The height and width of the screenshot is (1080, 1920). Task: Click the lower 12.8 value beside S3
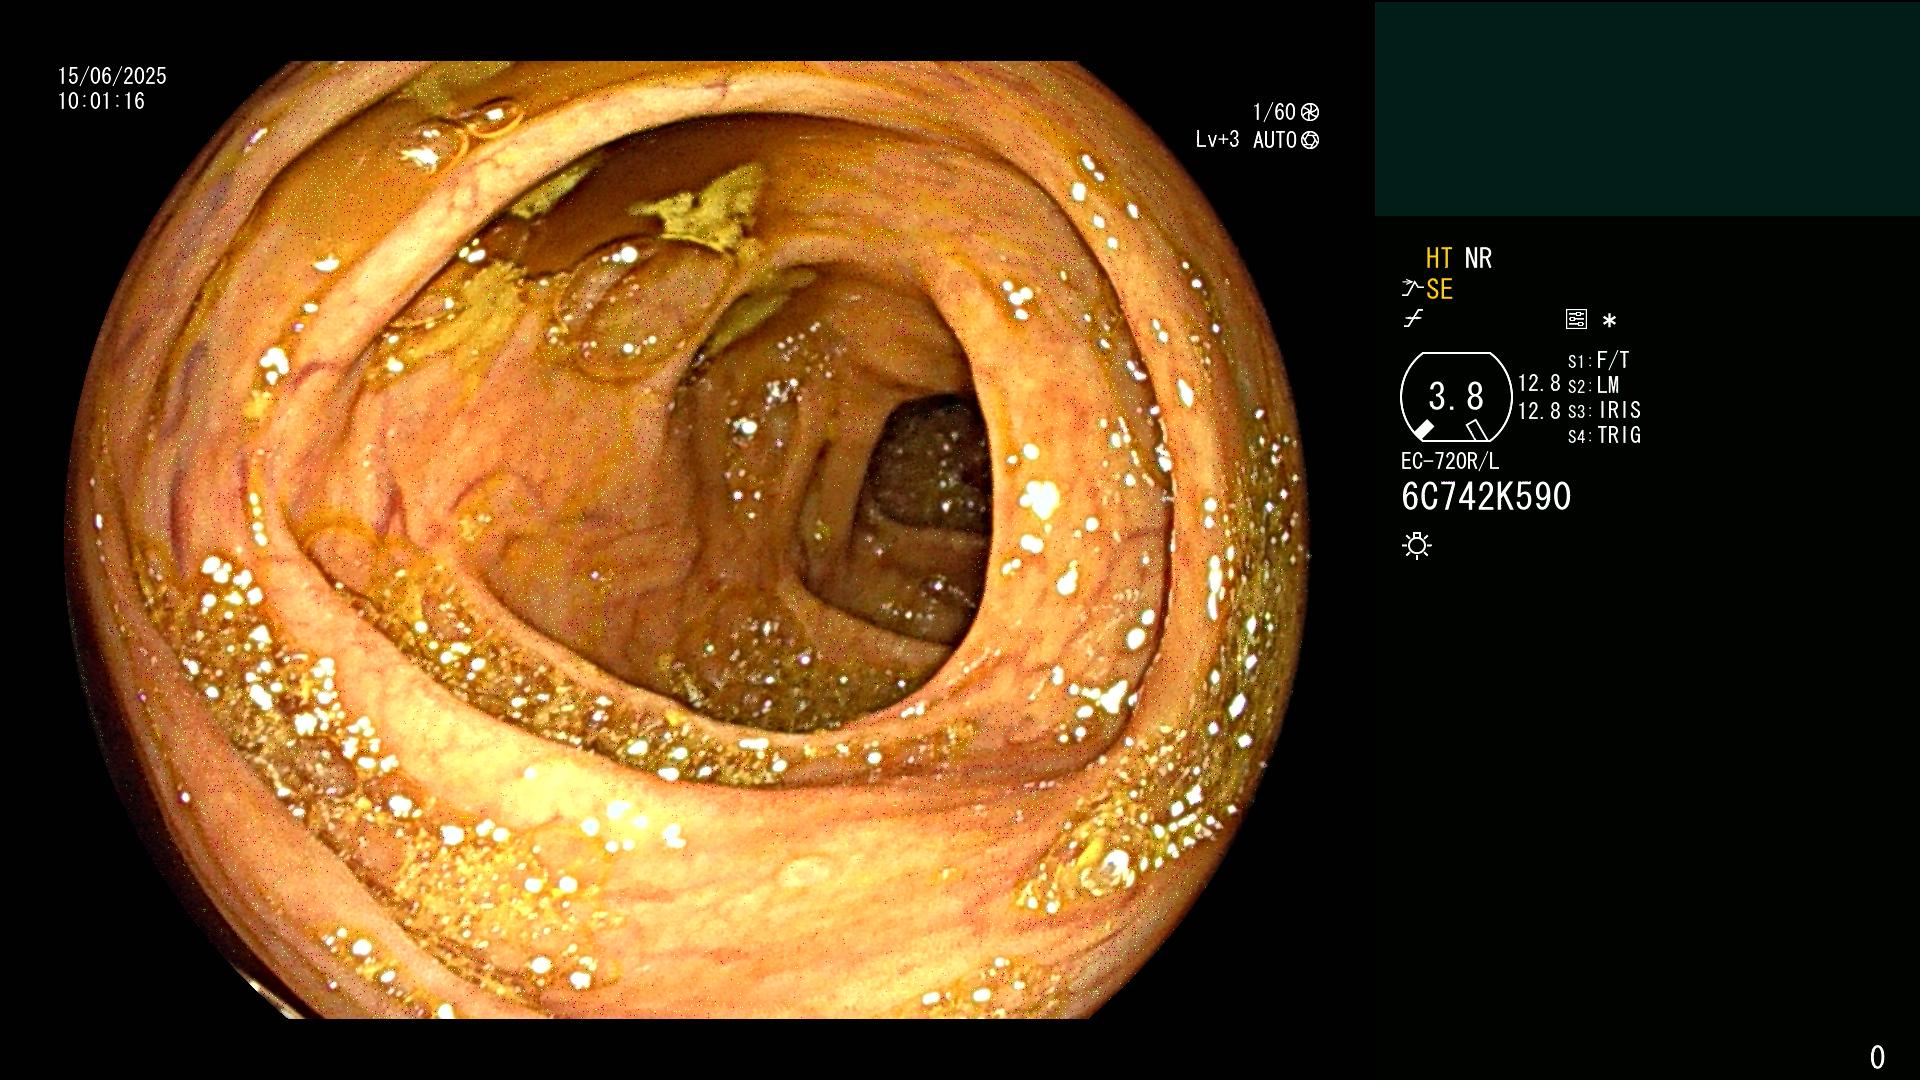[1539, 410]
